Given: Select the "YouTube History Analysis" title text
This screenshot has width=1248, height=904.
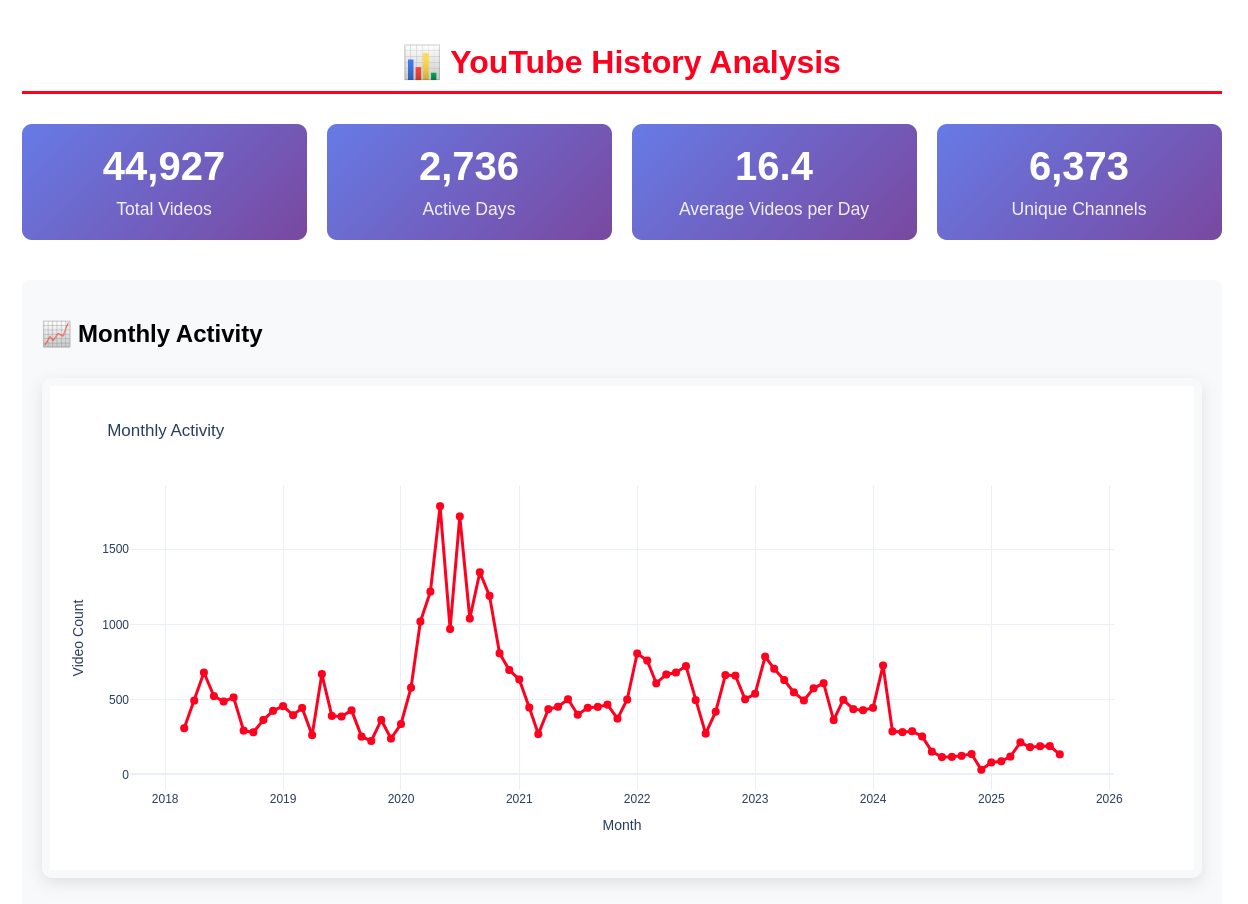Looking at the screenshot, I should click(x=645, y=62).
